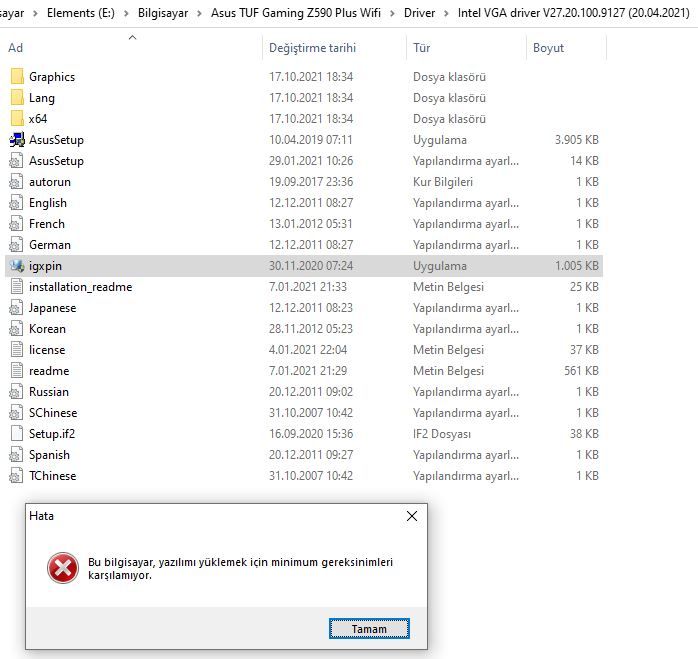Sort by the Boyut column header

pyautogui.click(x=548, y=48)
